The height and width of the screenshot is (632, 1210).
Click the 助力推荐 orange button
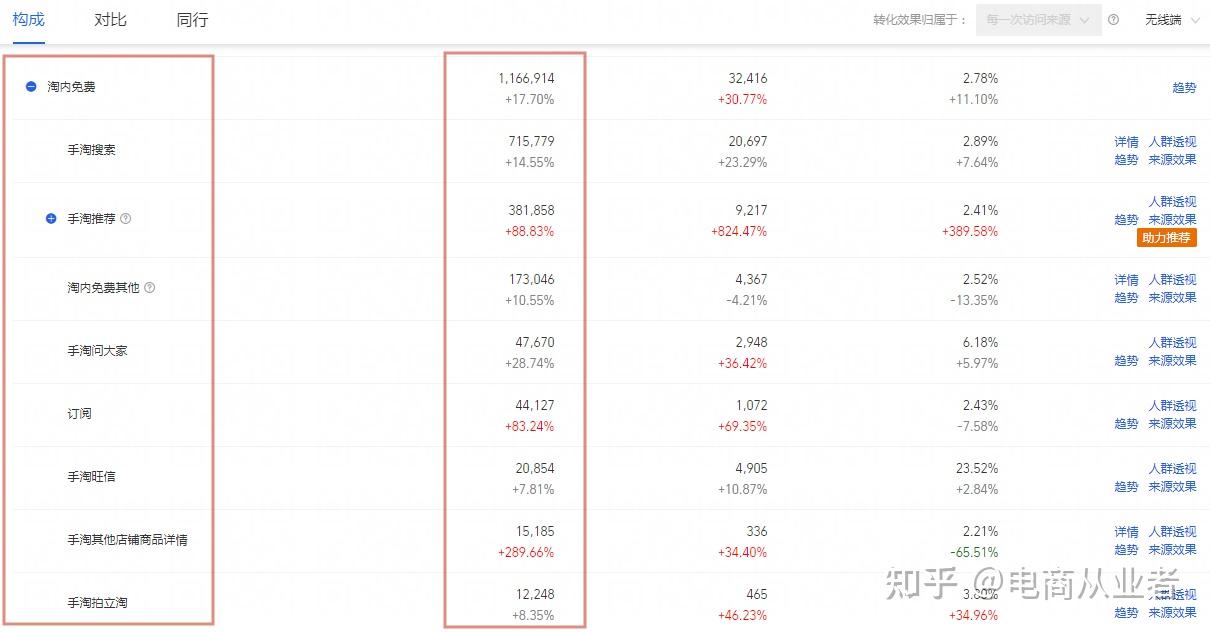pos(1167,238)
